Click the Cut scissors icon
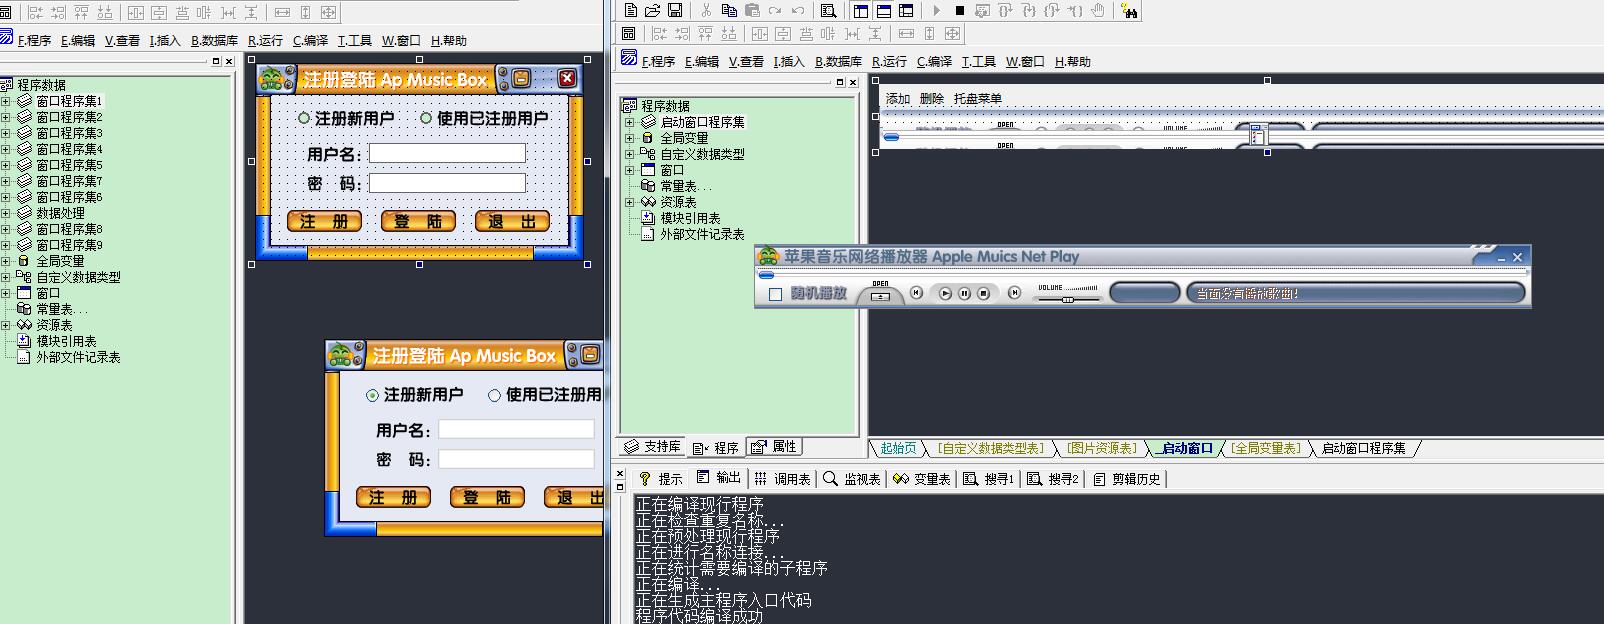Screen dimensions: 1604x624 coord(706,10)
